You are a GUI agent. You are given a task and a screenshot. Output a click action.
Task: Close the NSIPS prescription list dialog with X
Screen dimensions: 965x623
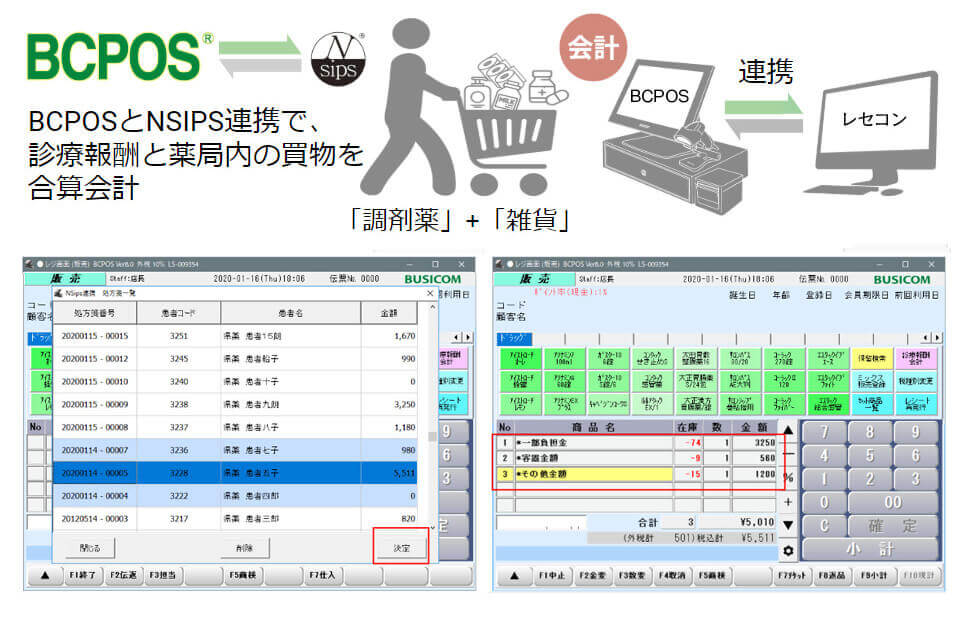point(431,293)
